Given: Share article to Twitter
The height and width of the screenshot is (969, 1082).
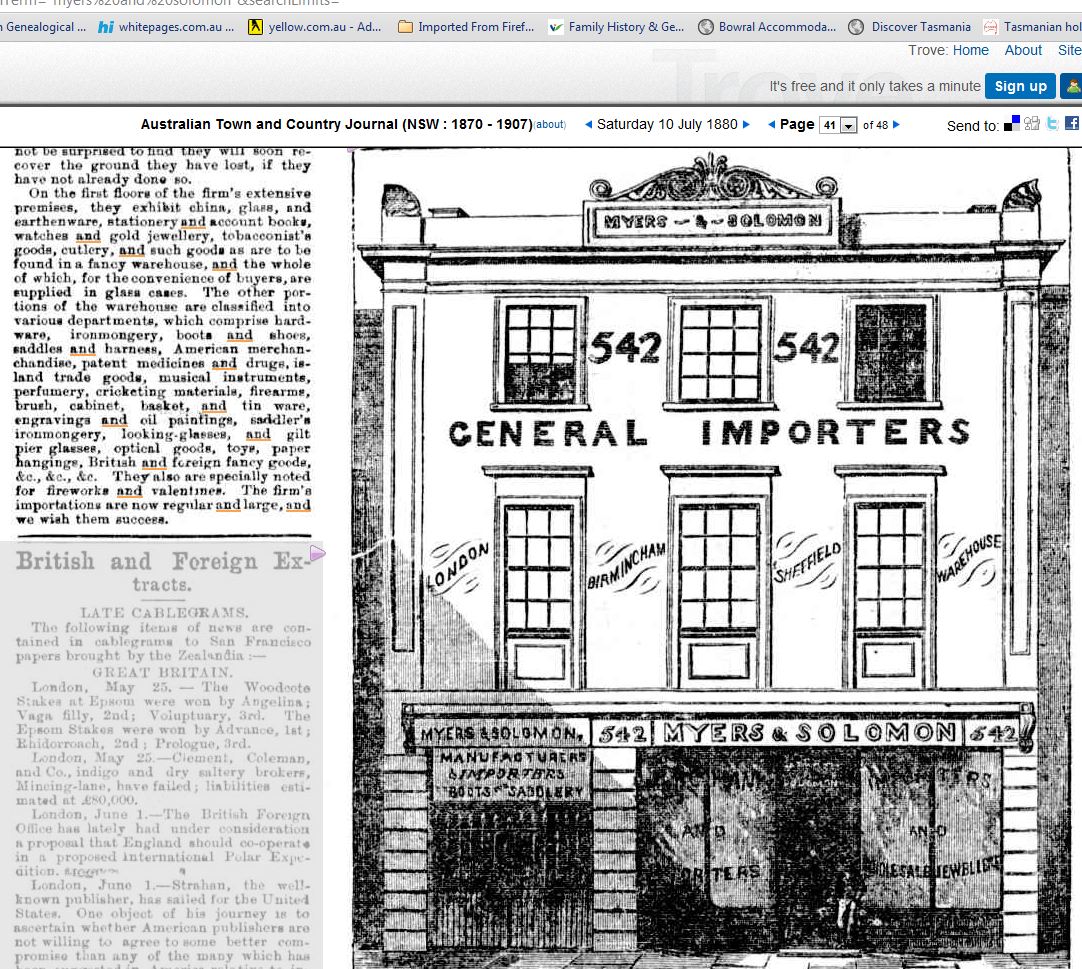Looking at the screenshot, I should tap(1052, 124).
